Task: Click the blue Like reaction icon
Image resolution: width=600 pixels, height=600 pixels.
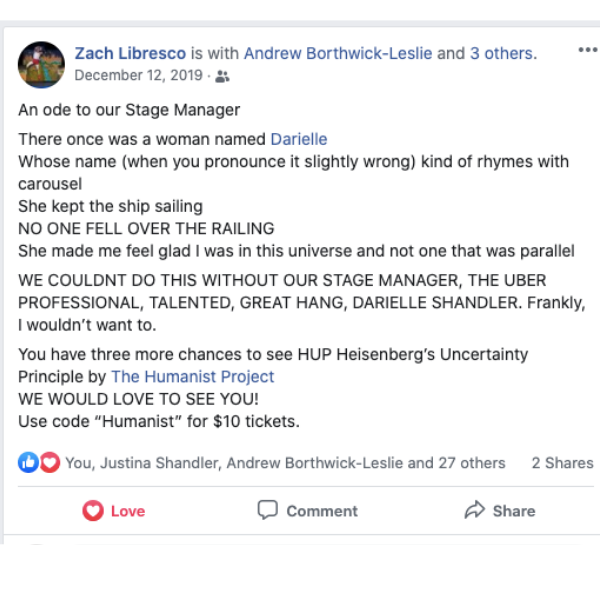Action: click(x=28, y=462)
